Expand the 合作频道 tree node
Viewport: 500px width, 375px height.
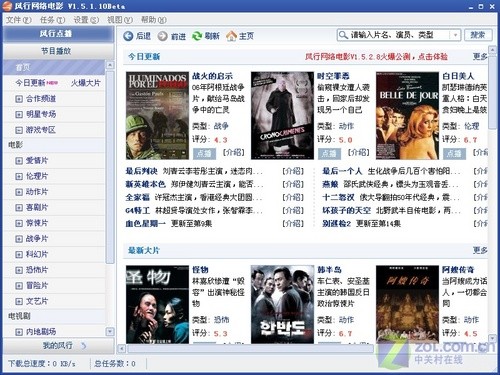[x=19, y=99]
